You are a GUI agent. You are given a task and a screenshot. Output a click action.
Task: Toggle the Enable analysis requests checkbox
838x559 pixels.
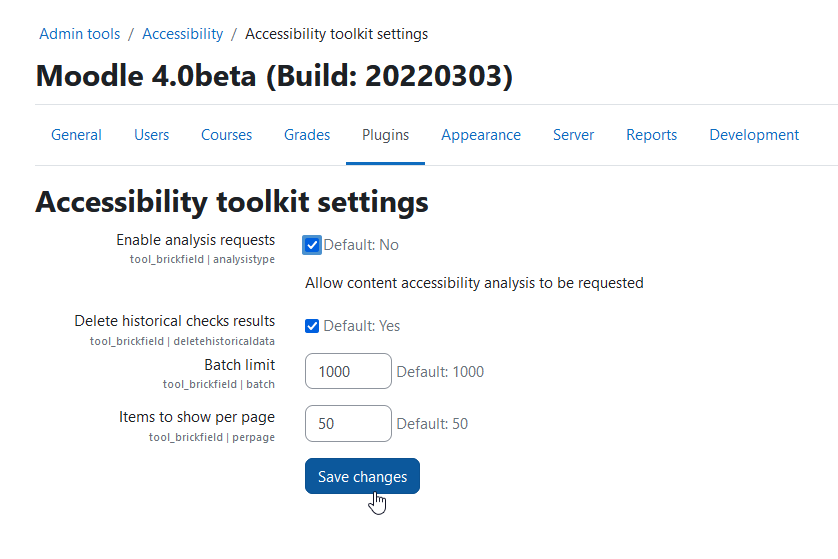[x=312, y=245]
